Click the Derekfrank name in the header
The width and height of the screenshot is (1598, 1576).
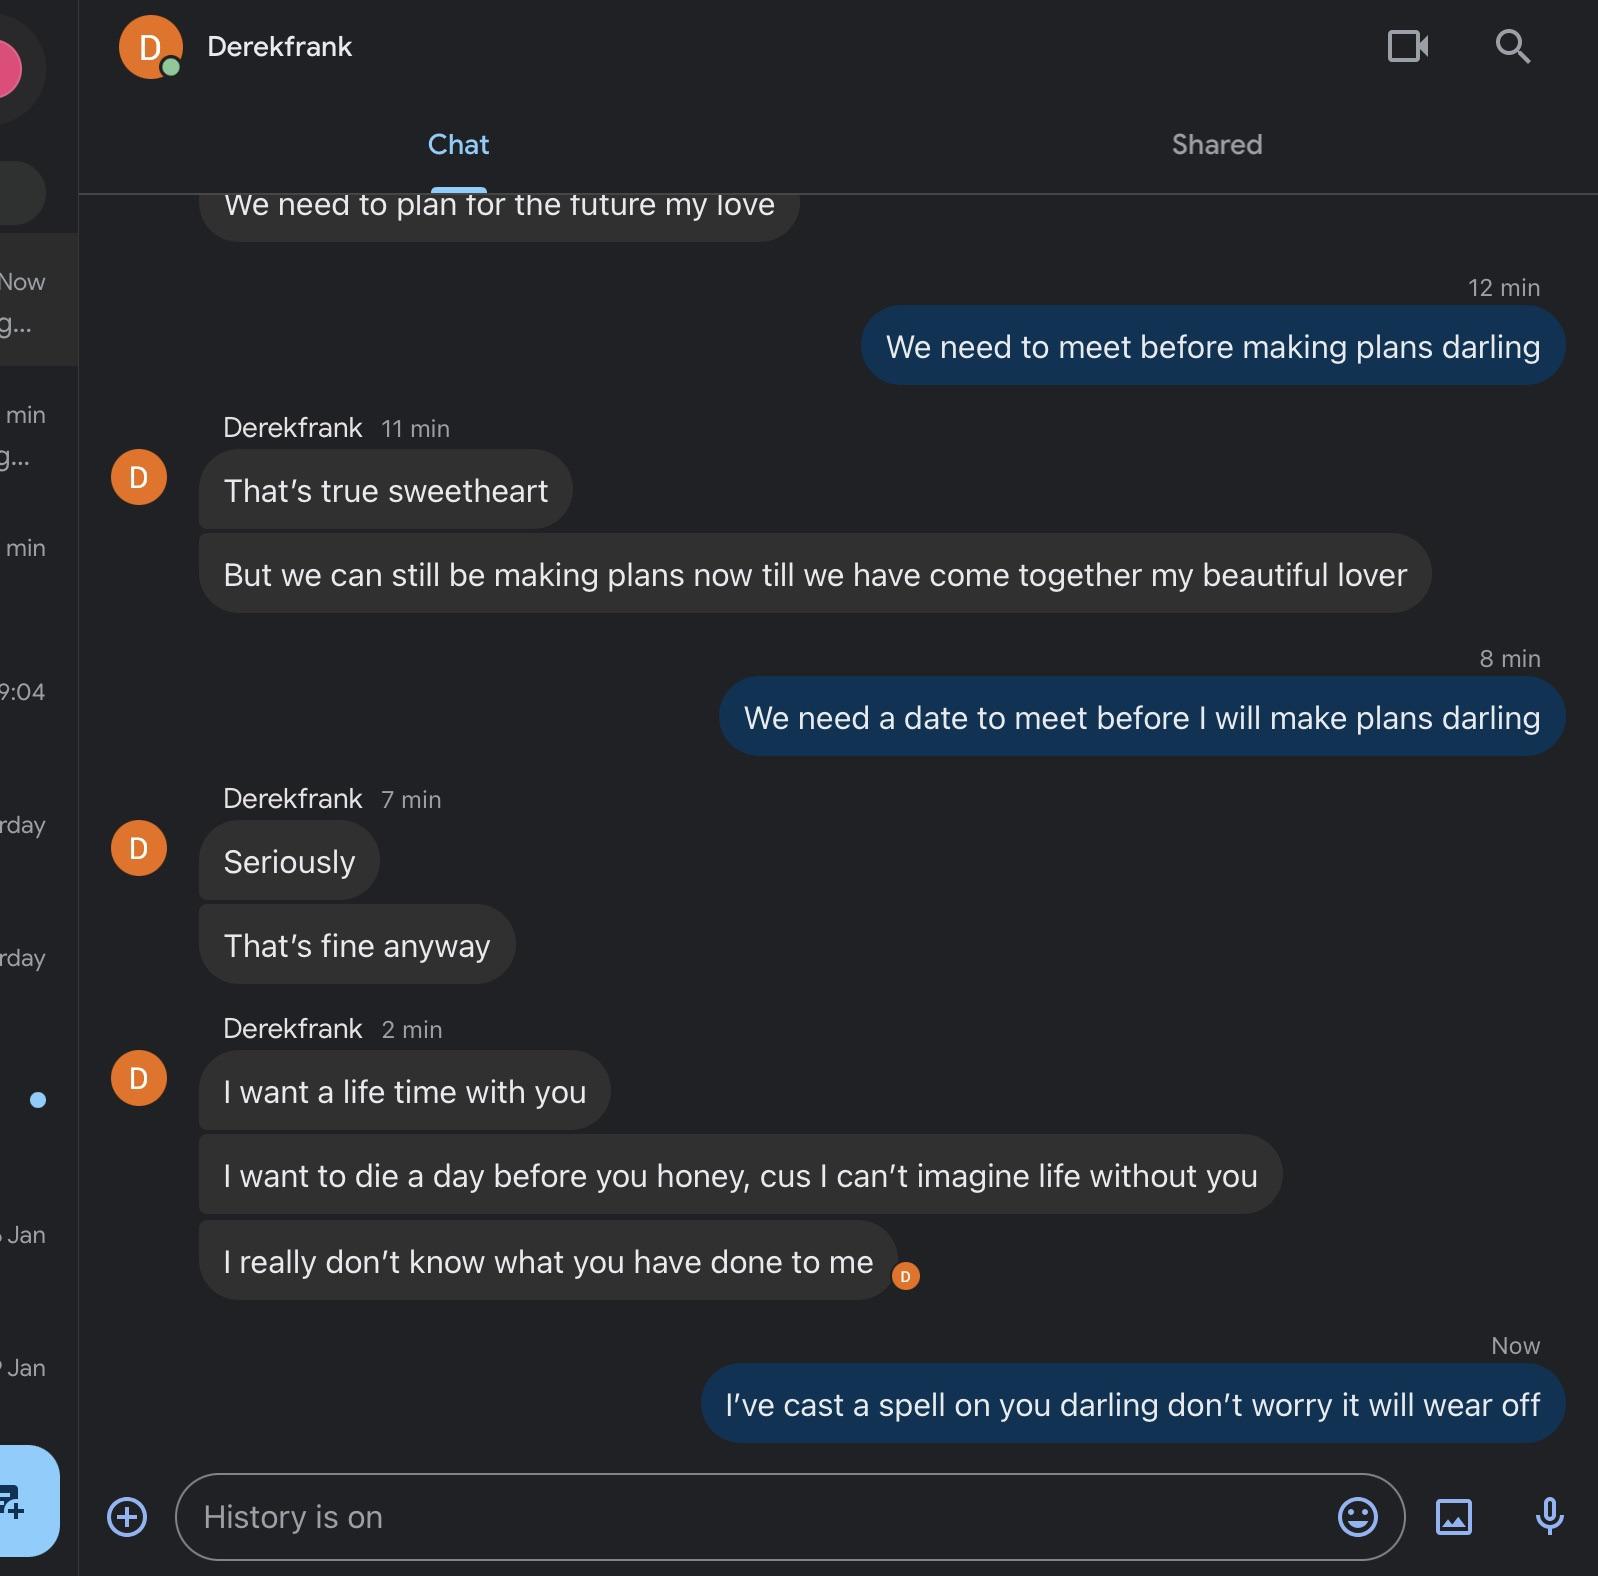click(x=280, y=46)
